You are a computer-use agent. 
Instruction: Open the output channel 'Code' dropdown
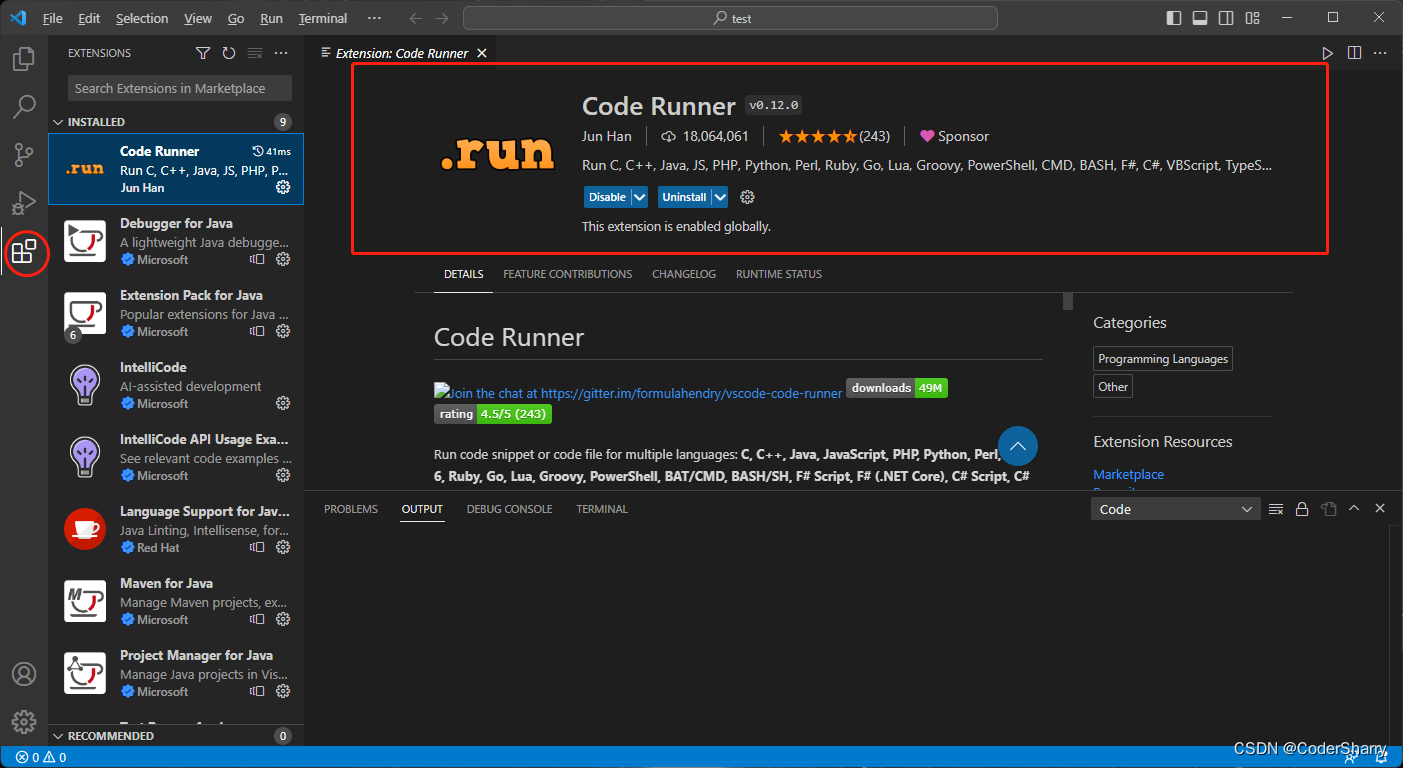coord(1175,509)
